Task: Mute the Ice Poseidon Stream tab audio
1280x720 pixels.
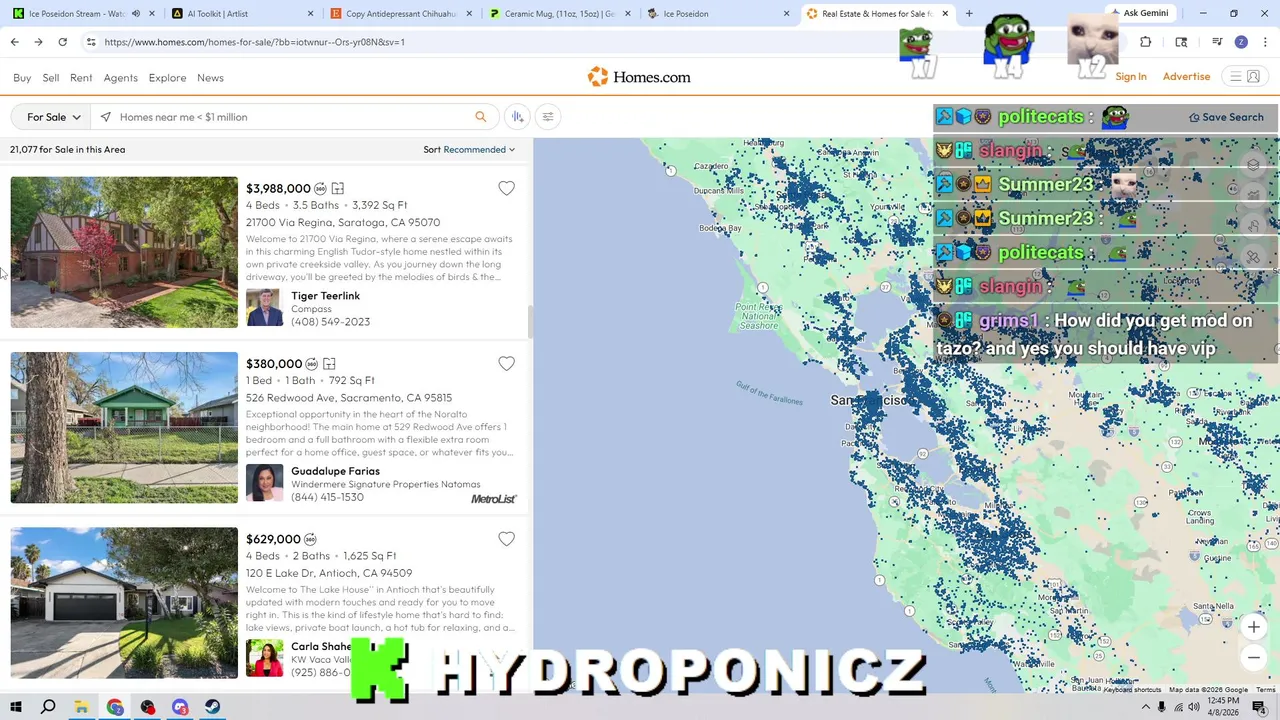Action: click(x=135, y=13)
